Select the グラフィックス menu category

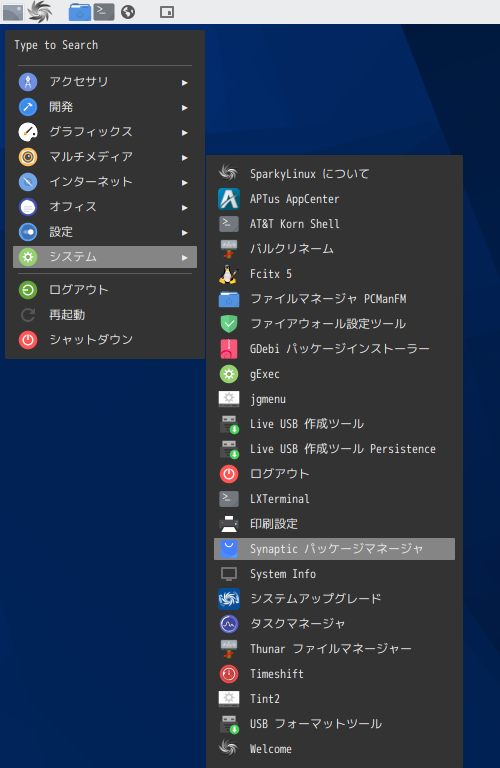point(105,132)
